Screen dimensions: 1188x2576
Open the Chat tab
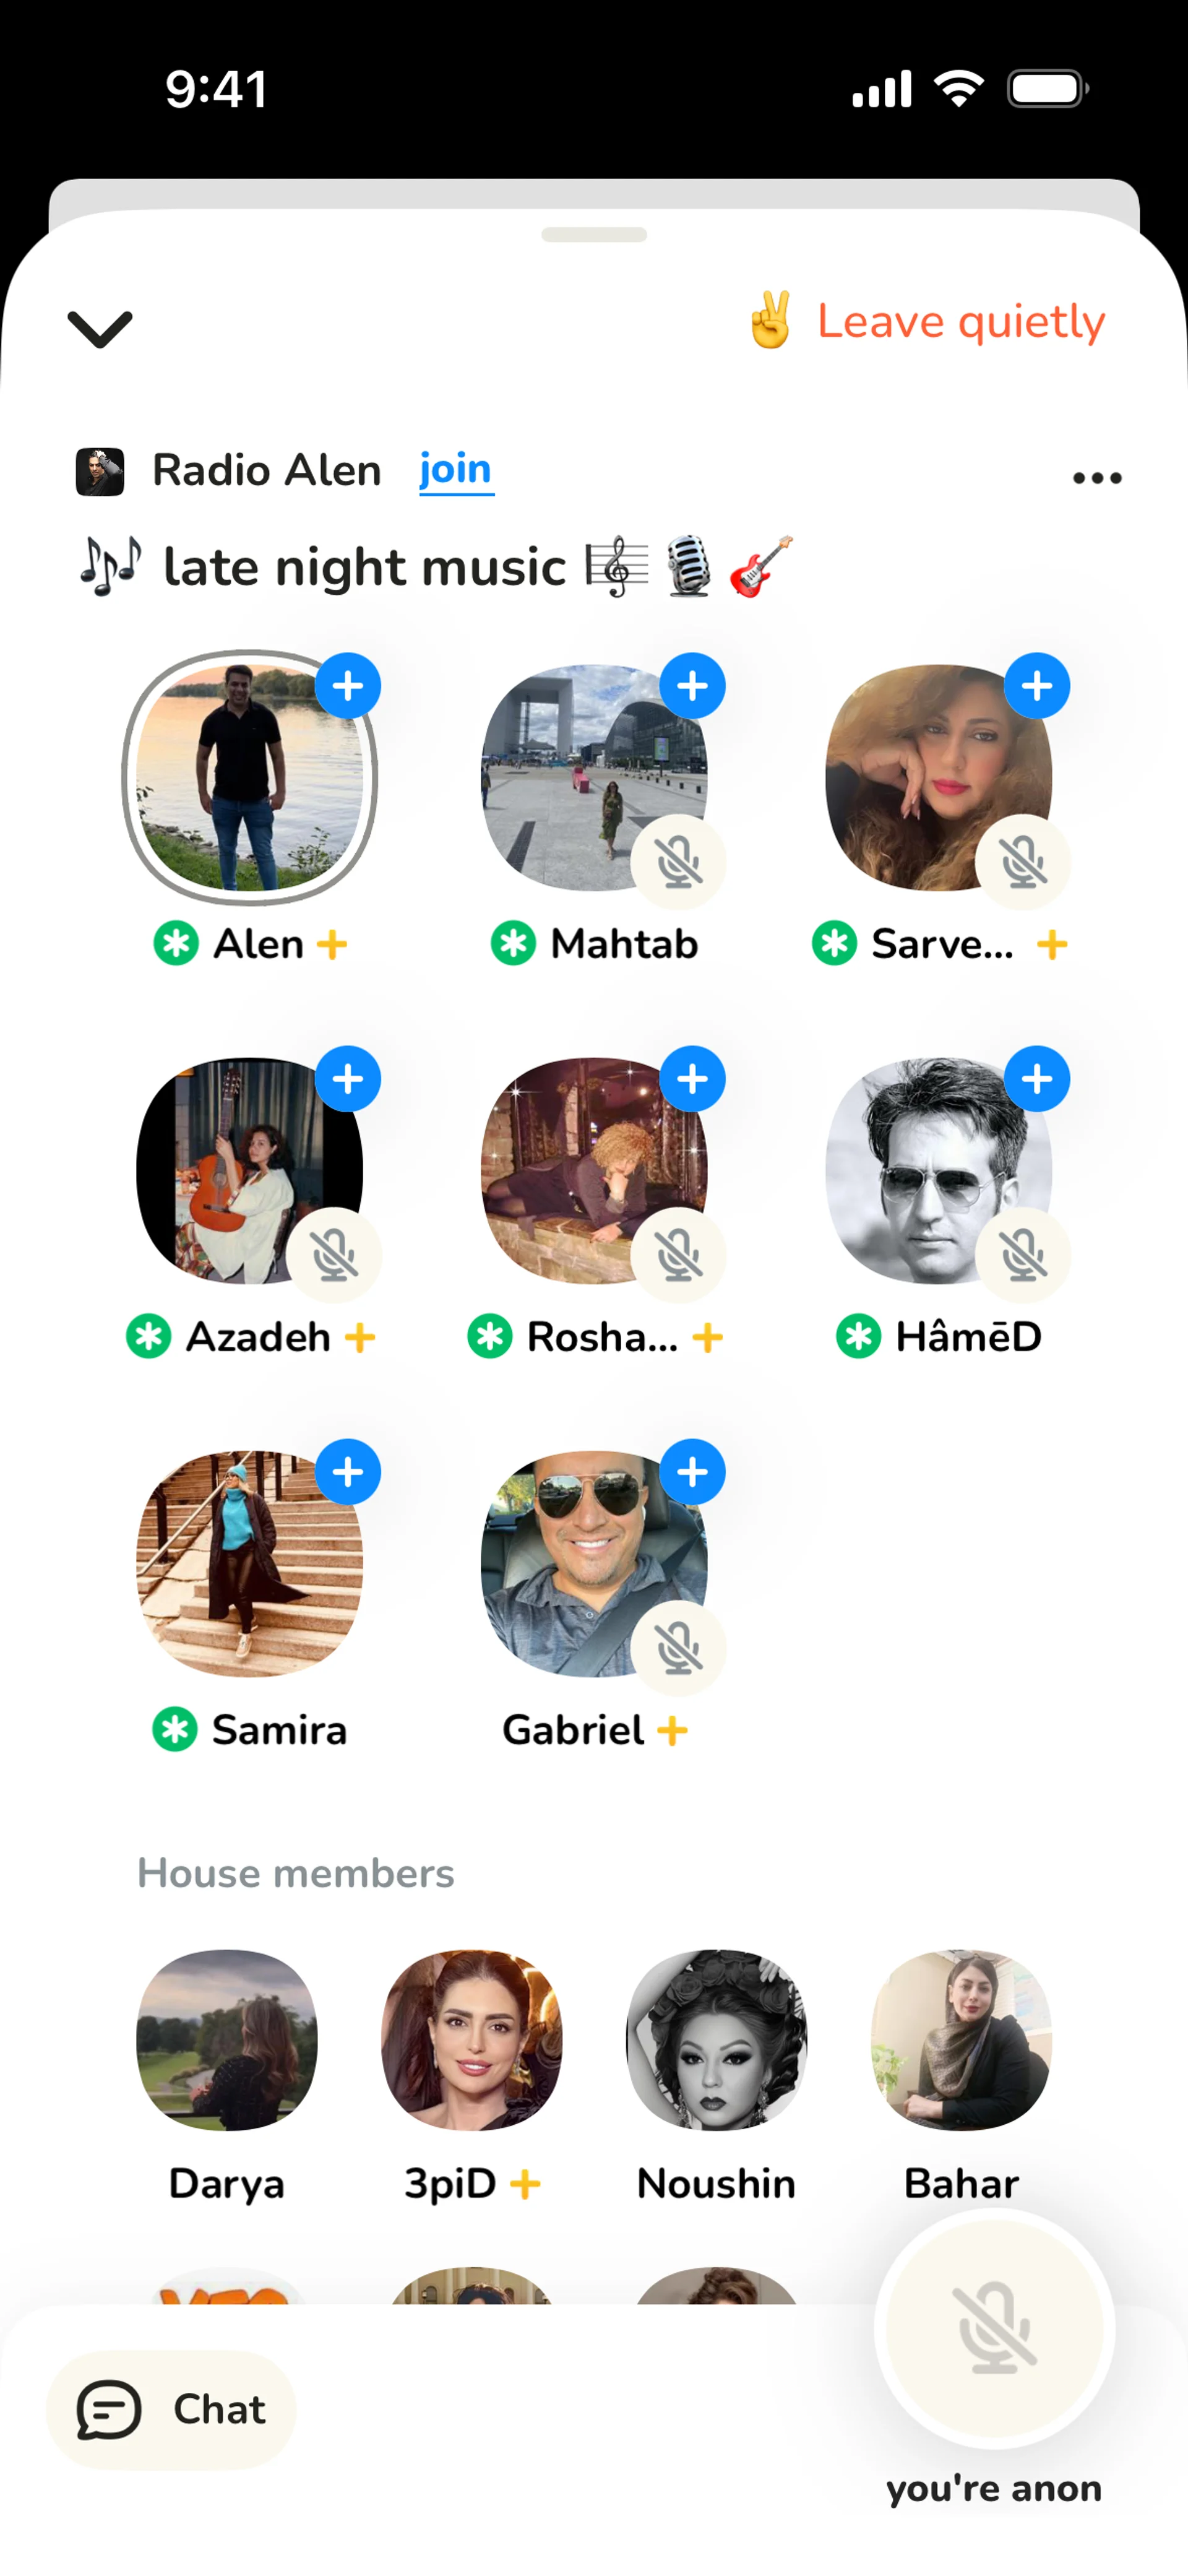click(171, 2410)
